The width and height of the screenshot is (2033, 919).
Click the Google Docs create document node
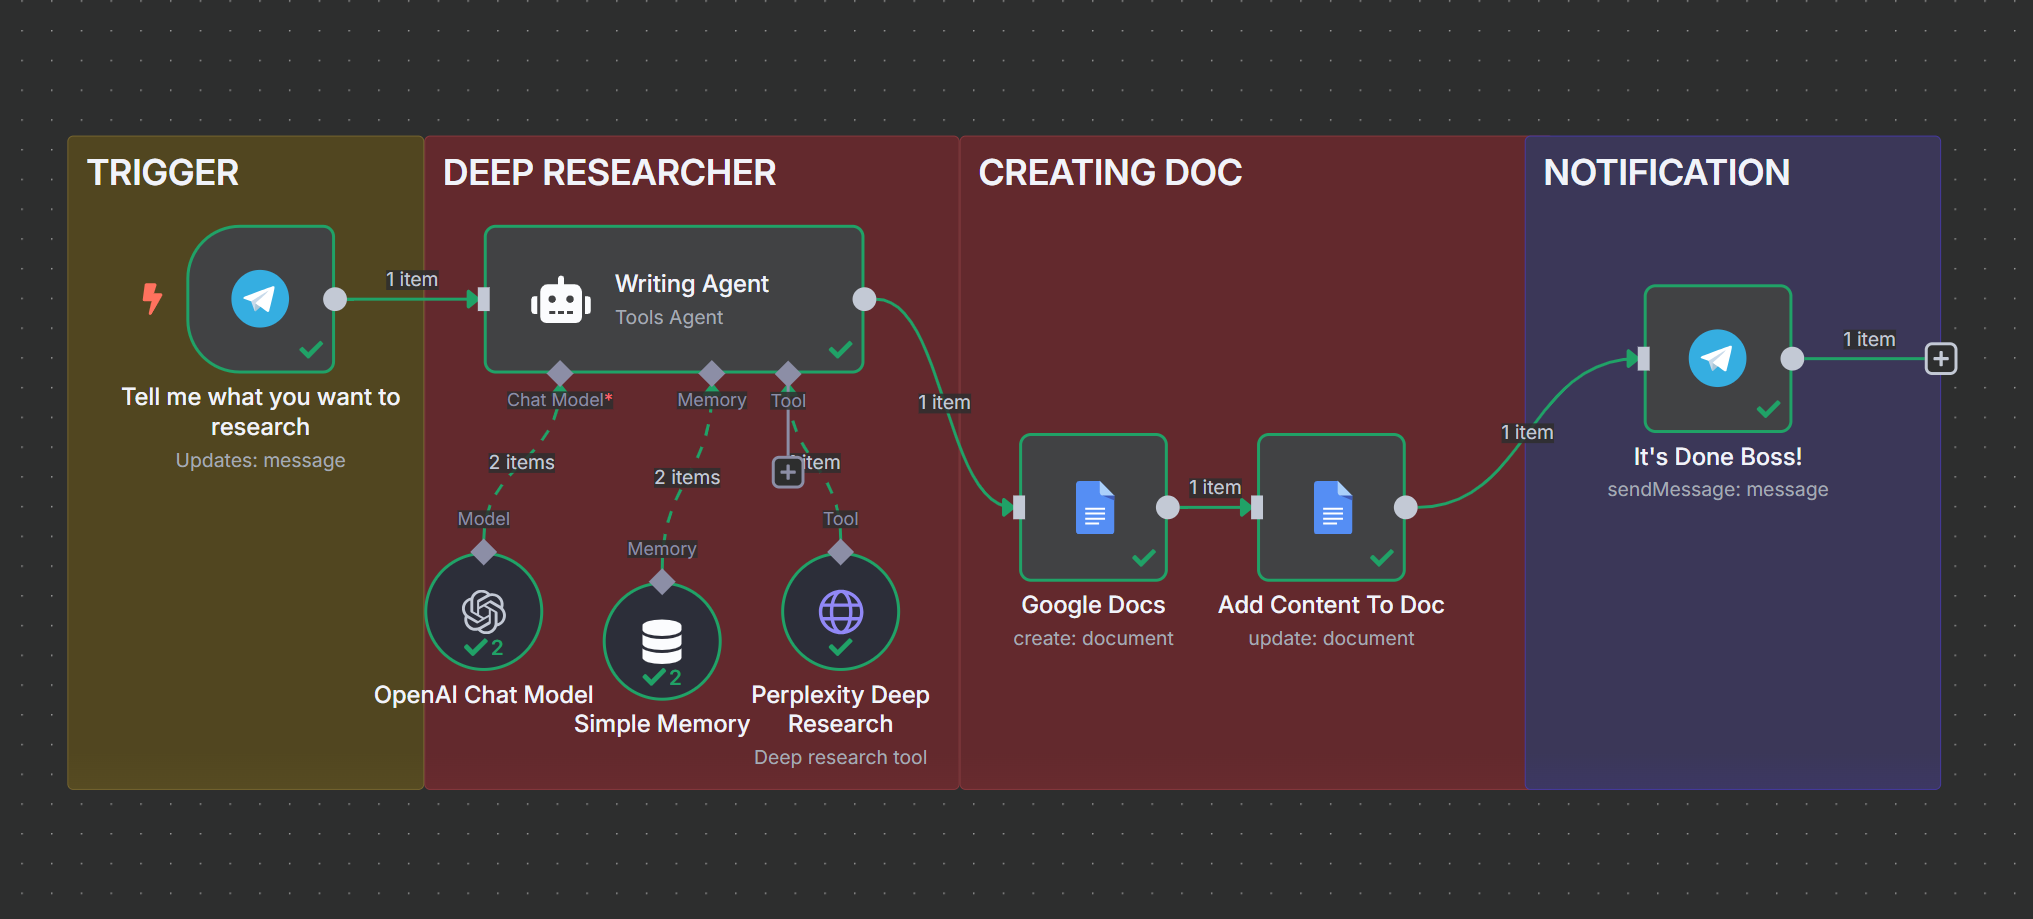[x=1093, y=507]
